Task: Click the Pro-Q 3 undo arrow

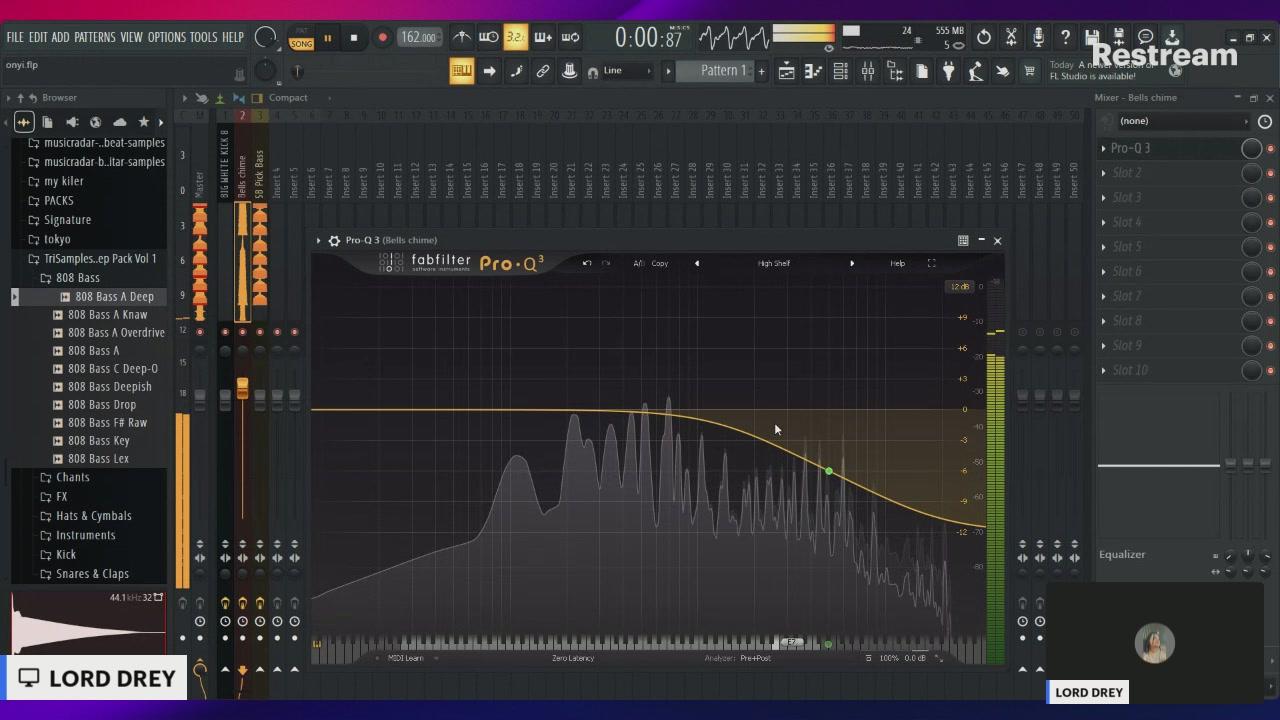Action: click(x=587, y=264)
